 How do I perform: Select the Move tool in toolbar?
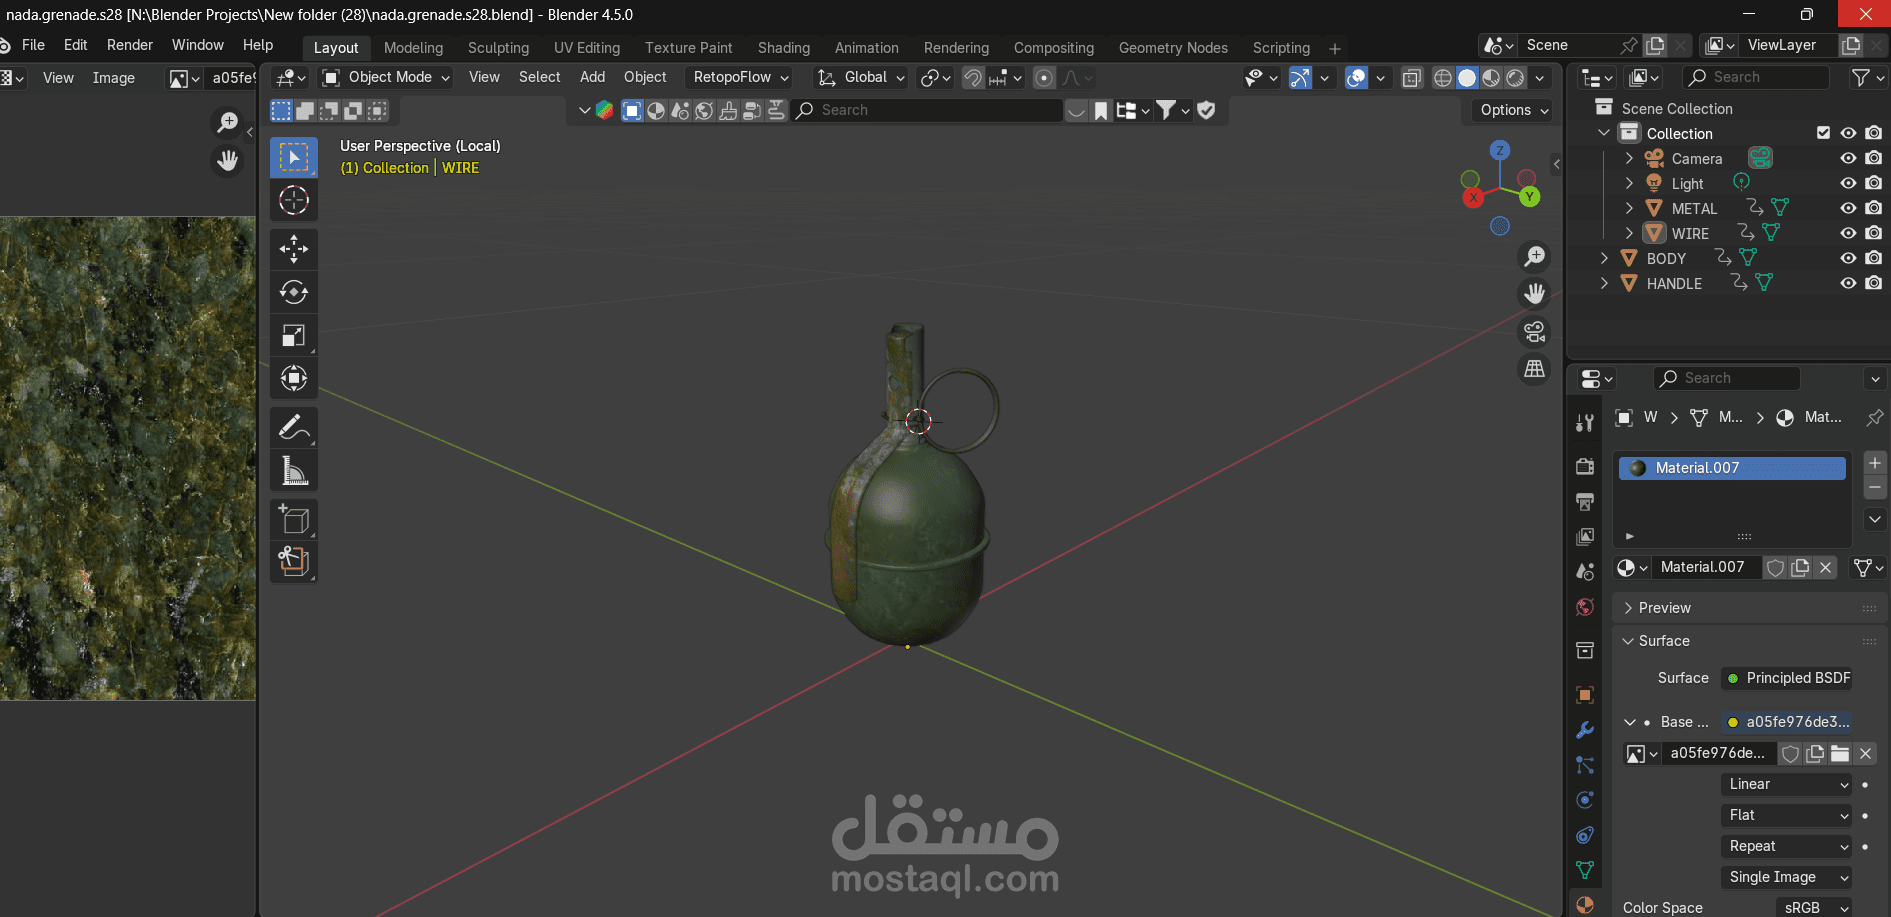coord(293,249)
